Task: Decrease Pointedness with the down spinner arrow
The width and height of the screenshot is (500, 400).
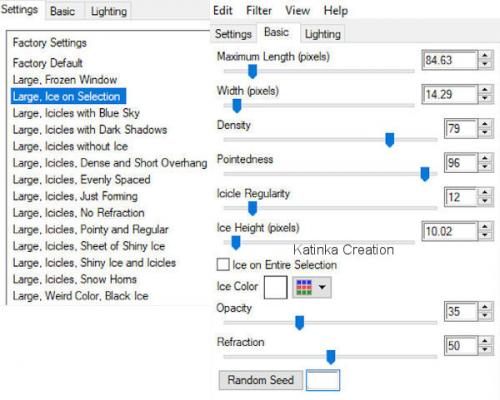Action: coord(485,167)
